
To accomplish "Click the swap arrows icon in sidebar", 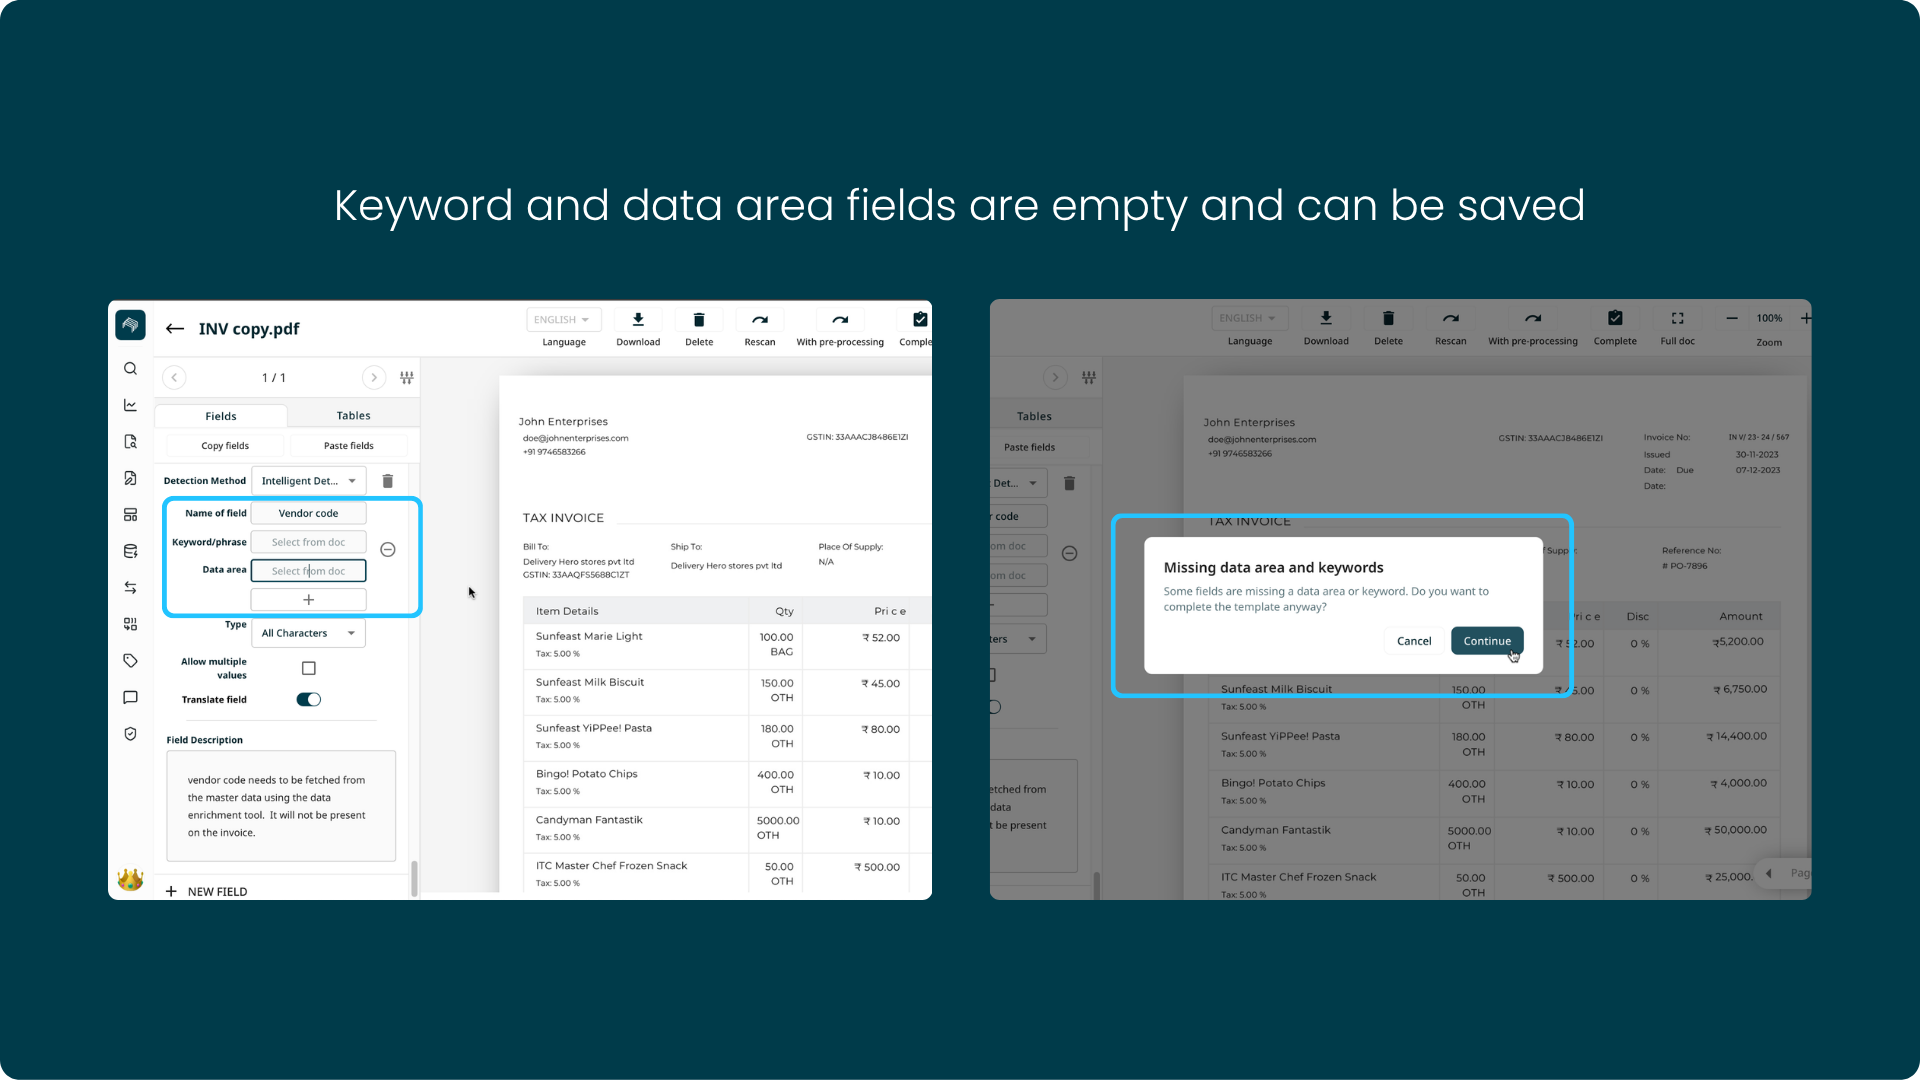I will pyautogui.click(x=130, y=588).
